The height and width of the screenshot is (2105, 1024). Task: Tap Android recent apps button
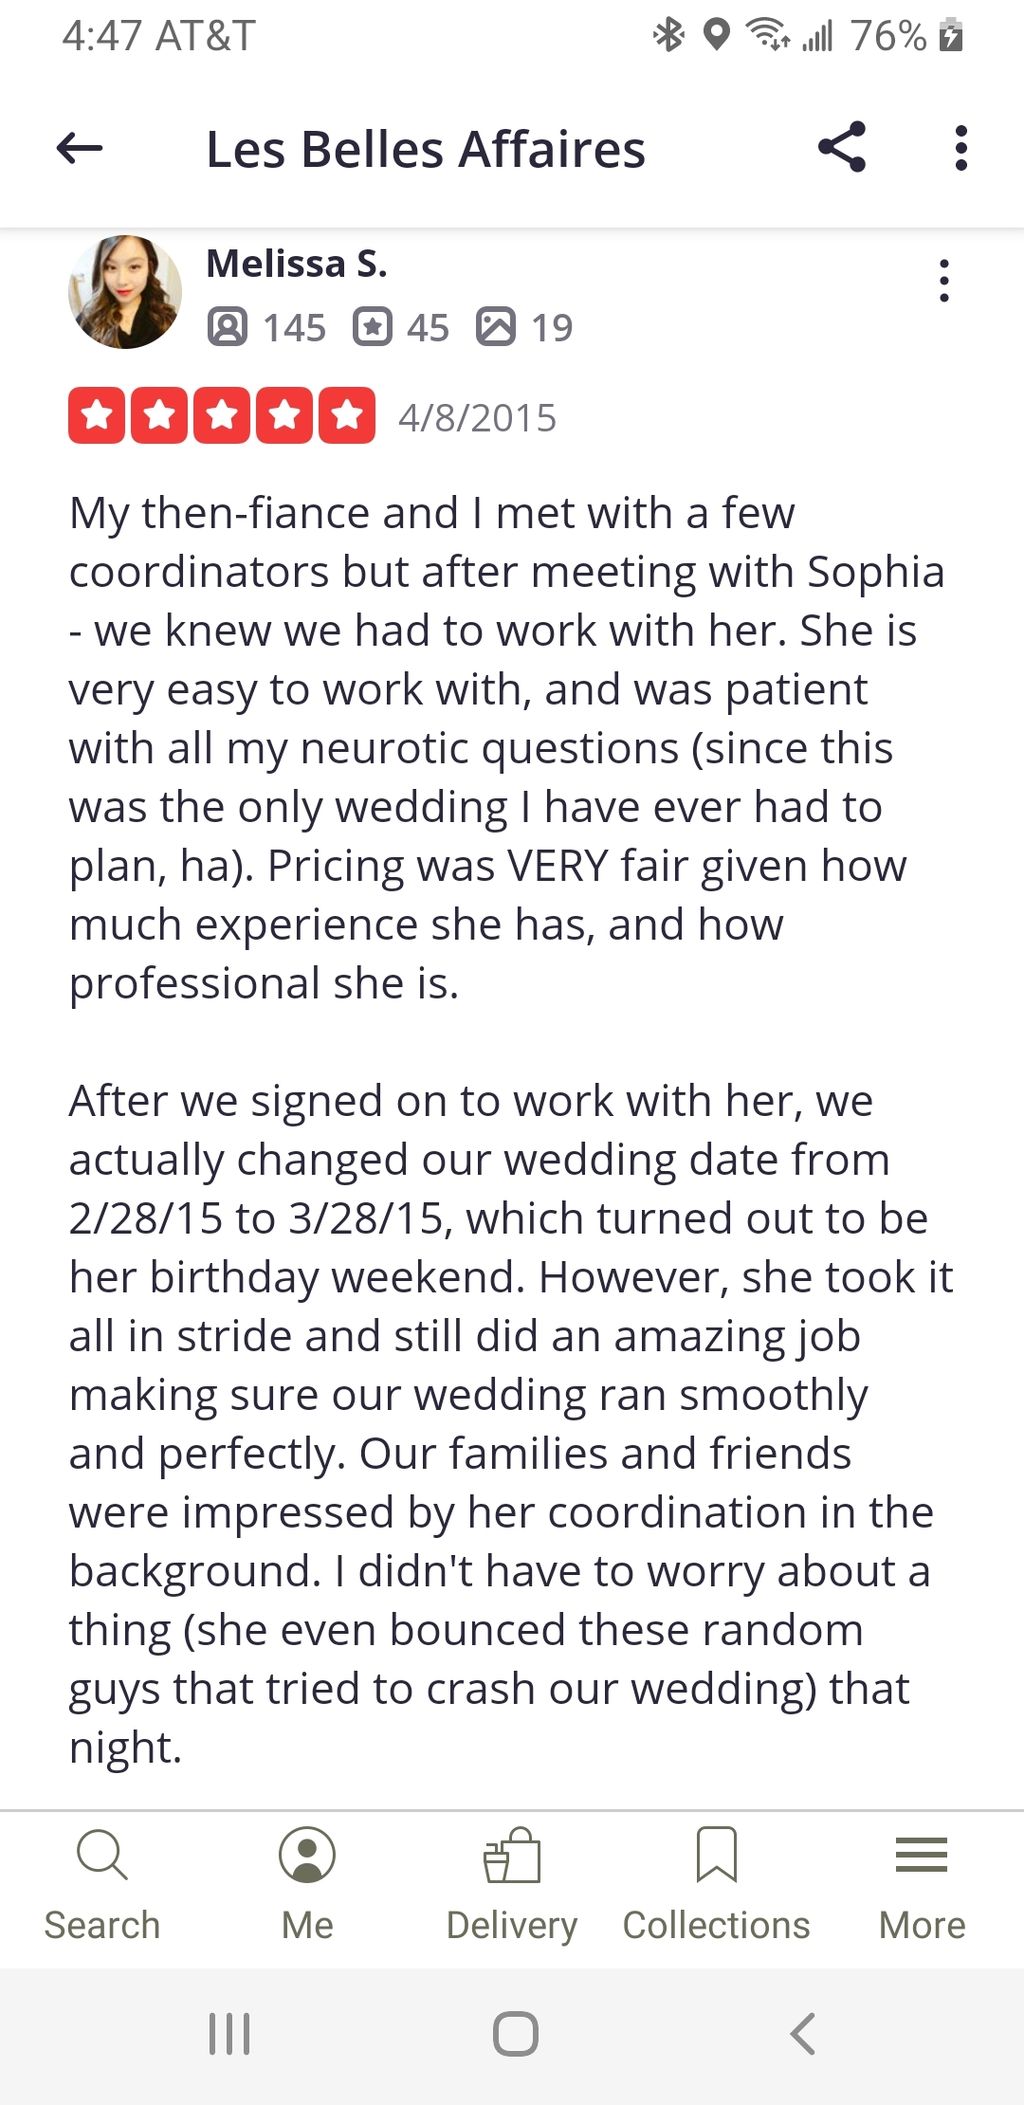(229, 2033)
